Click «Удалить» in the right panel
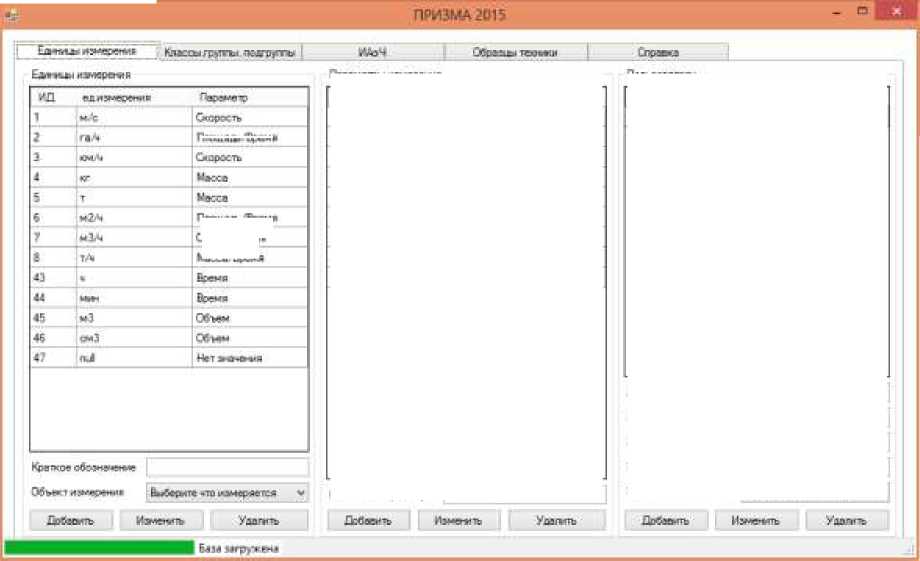The height and width of the screenshot is (561, 920). [847, 521]
